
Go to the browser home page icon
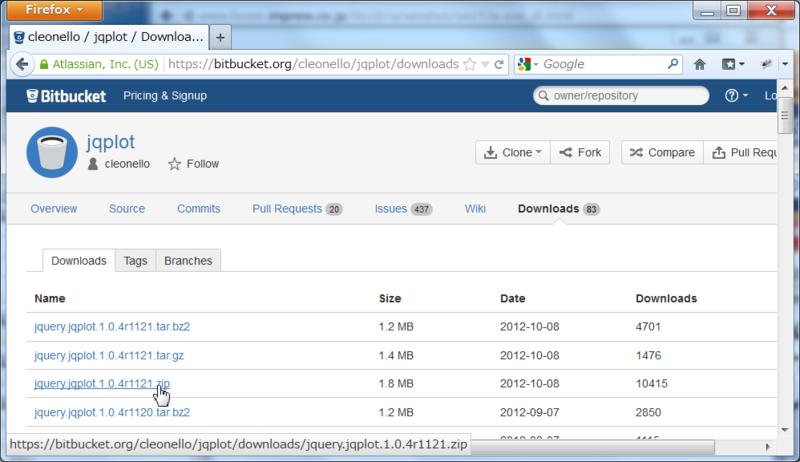[x=699, y=64]
